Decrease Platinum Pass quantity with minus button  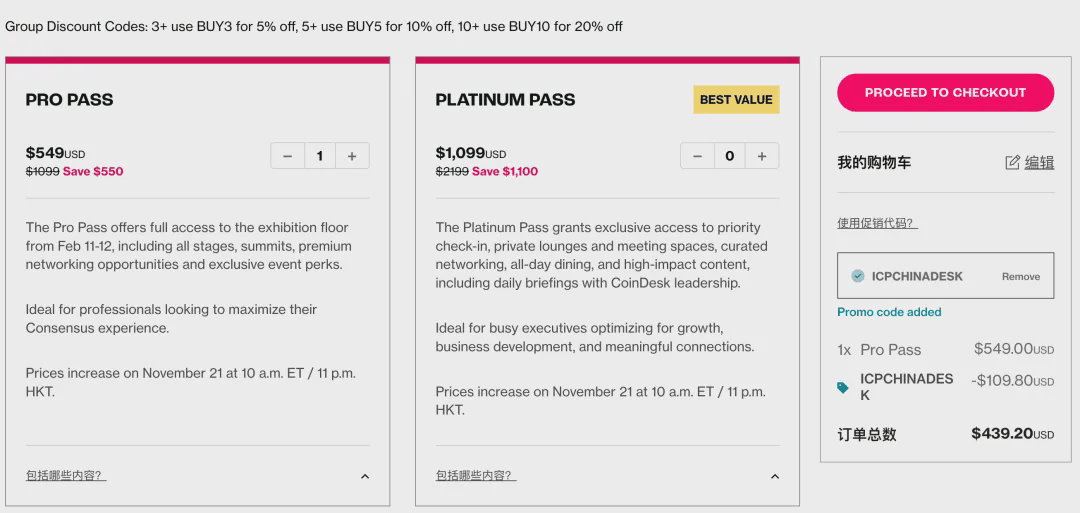(x=697, y=156)
